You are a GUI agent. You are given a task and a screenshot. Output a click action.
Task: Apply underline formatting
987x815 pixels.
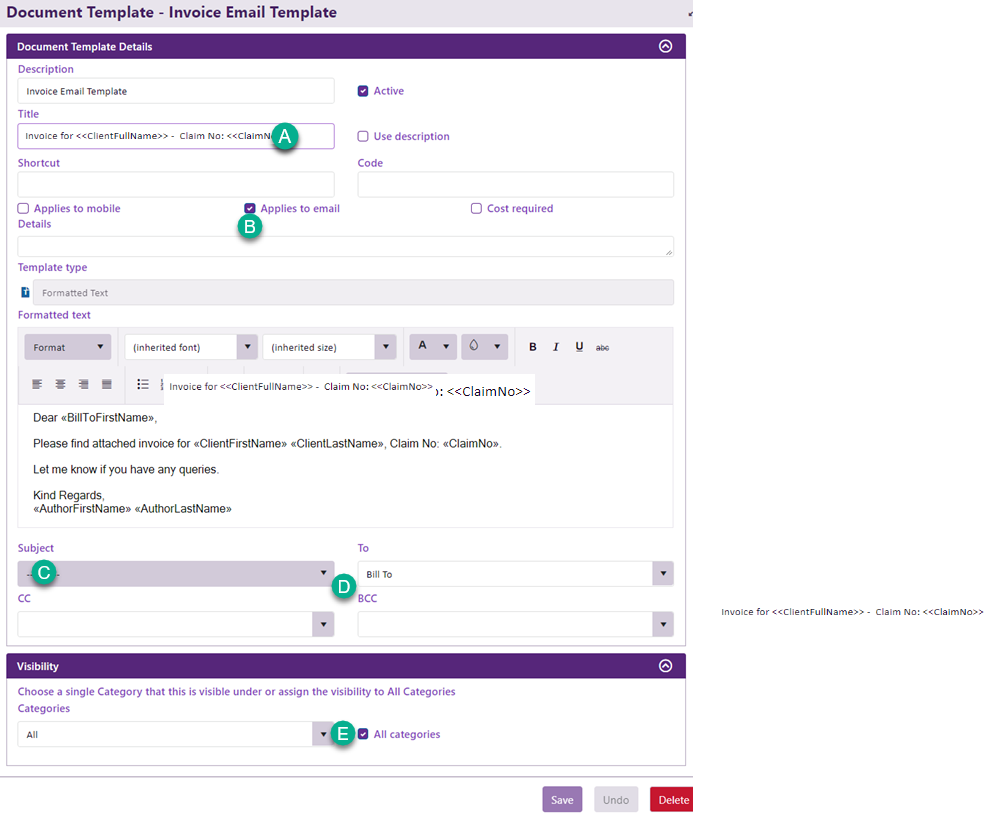click(x=579, y=347)
